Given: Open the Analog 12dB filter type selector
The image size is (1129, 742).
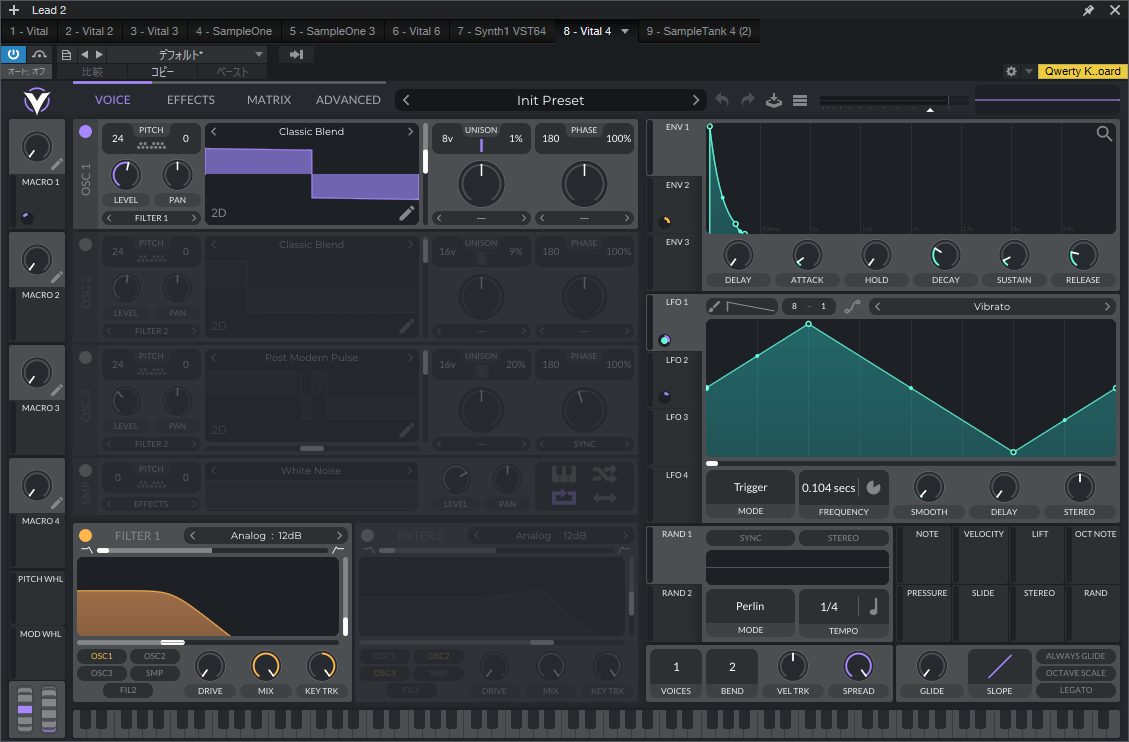Looking at the screenshot, I should pos(266,535).
